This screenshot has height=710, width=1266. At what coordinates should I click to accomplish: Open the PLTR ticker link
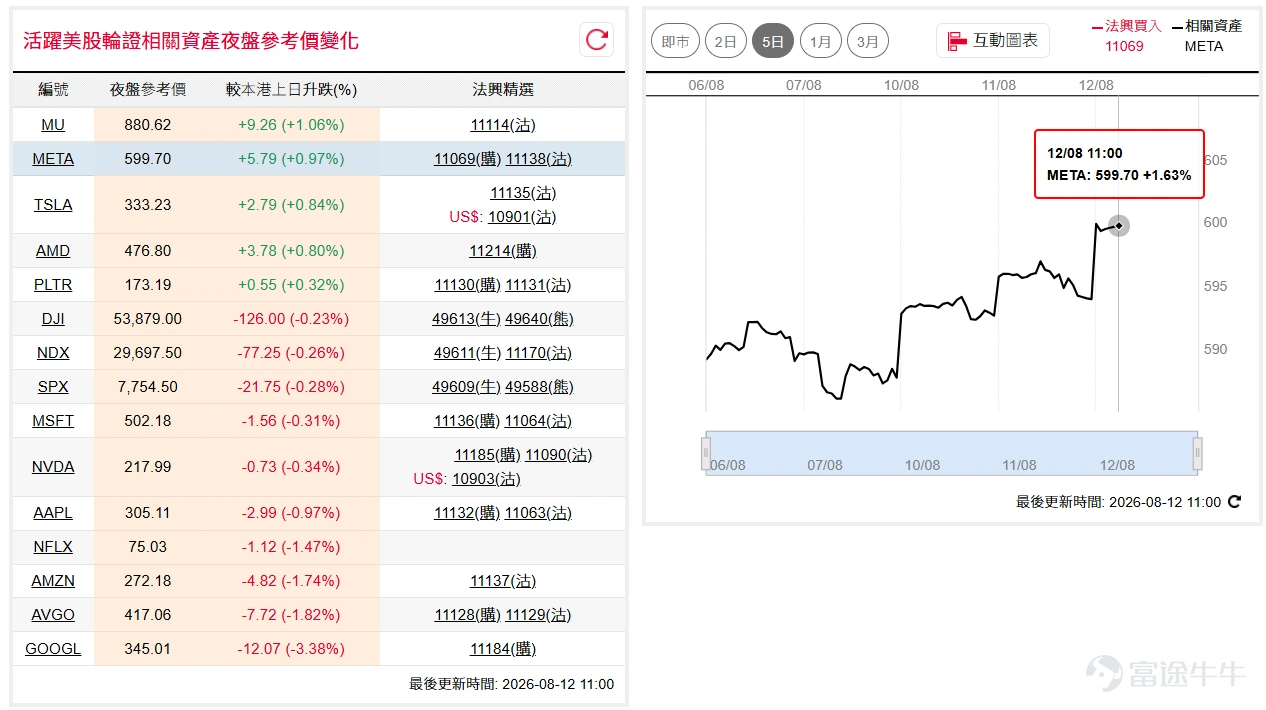[53, 285]
